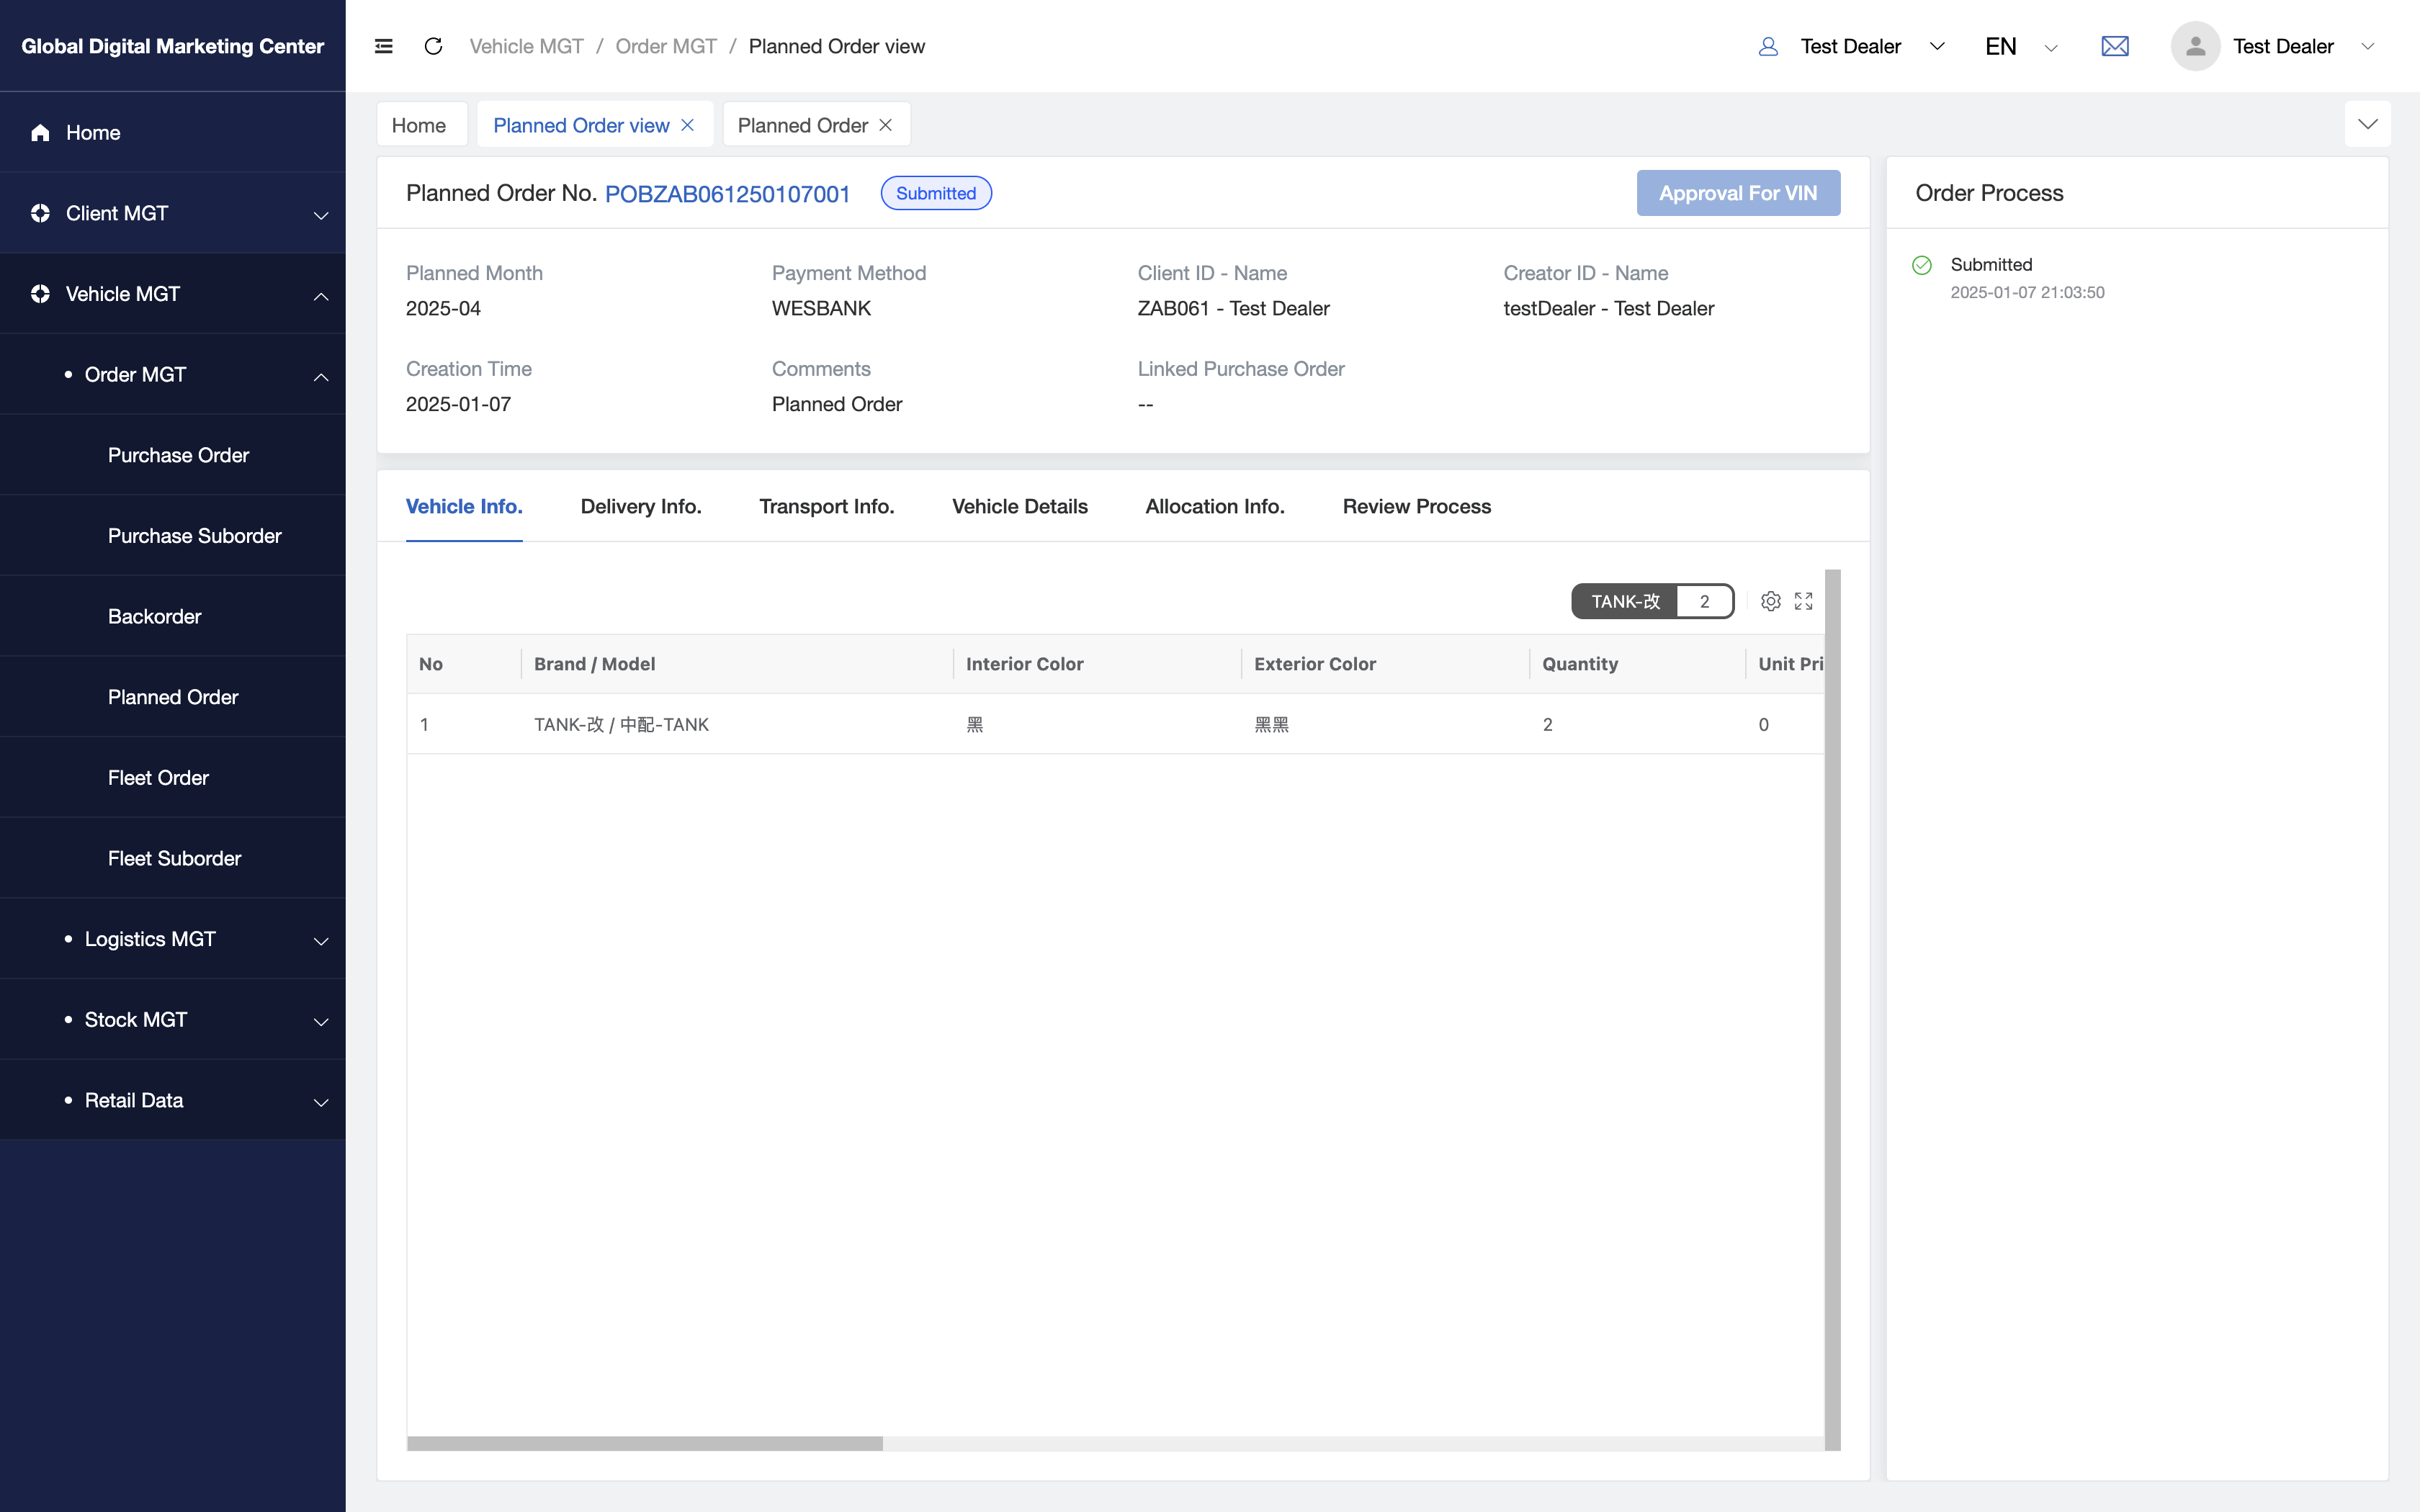Click the Client MGT sidebar icon
Image resolution: width=2420 pixels, height=1512 pixels.
pos(40,213)
